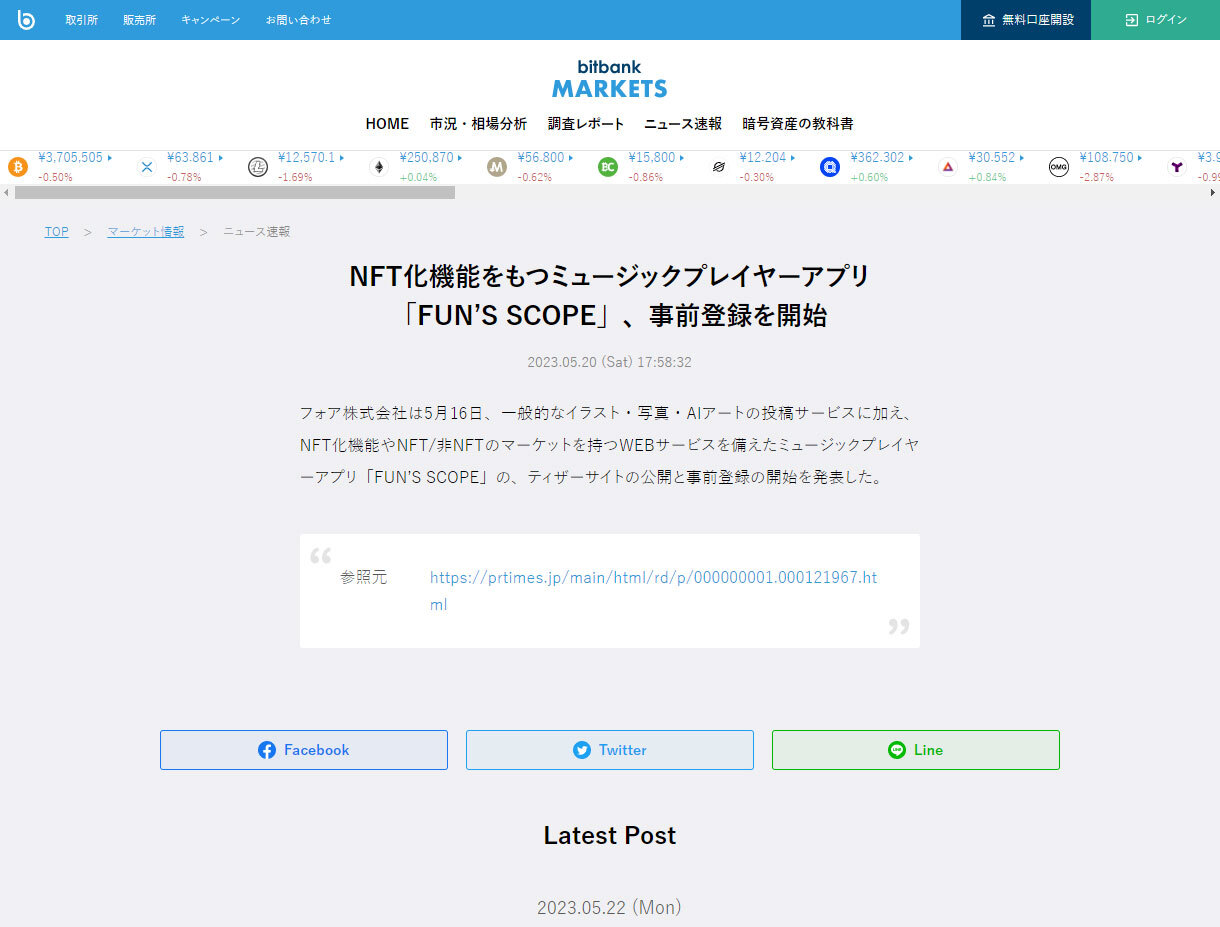This screenshot has width=1220, height=927.
Task: Click the Facebook share icon
Action: point(265,749)
